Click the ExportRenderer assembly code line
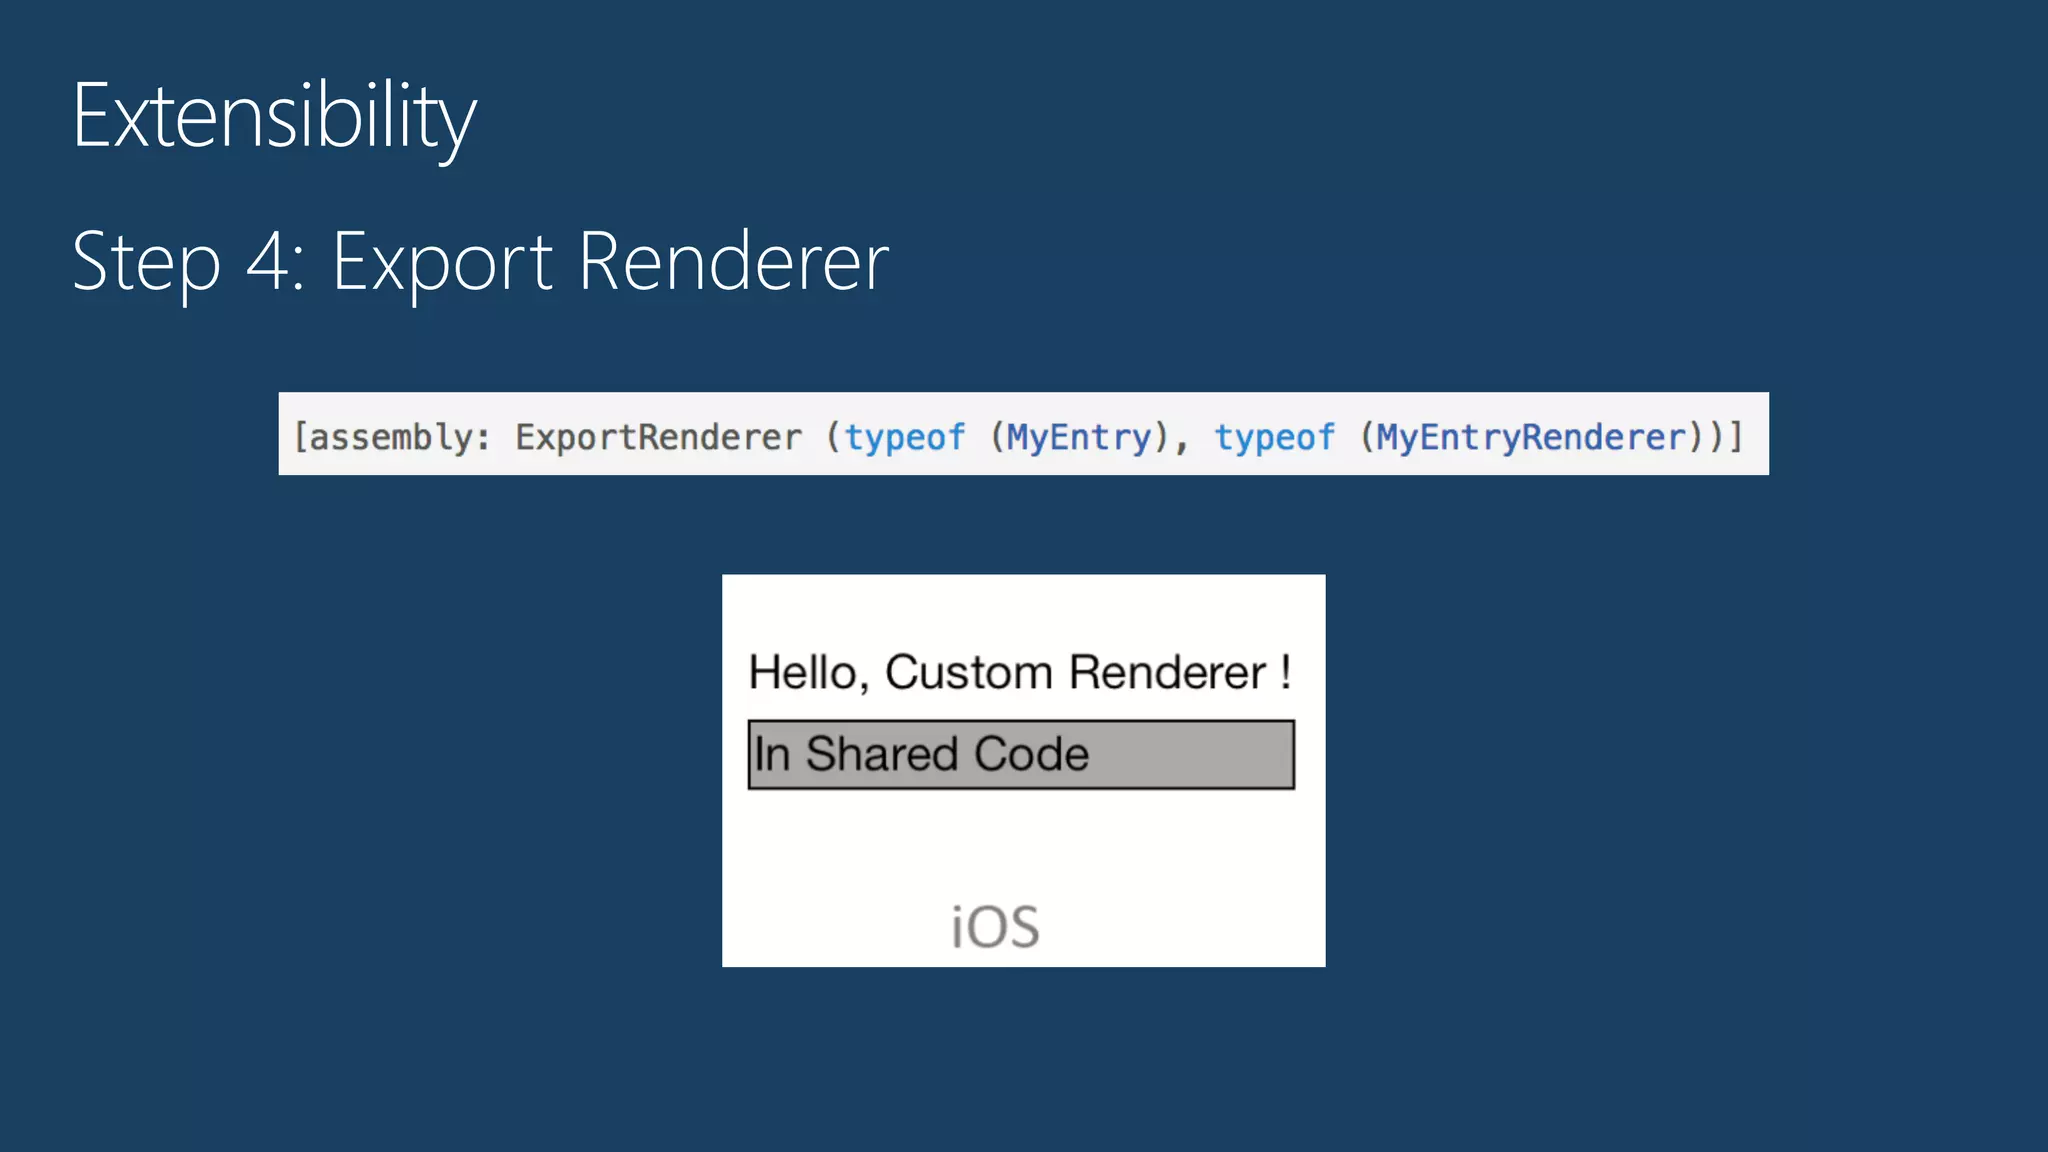Image resolution: width=2048 pixels, height=1152 pixels. (1023, 434)
